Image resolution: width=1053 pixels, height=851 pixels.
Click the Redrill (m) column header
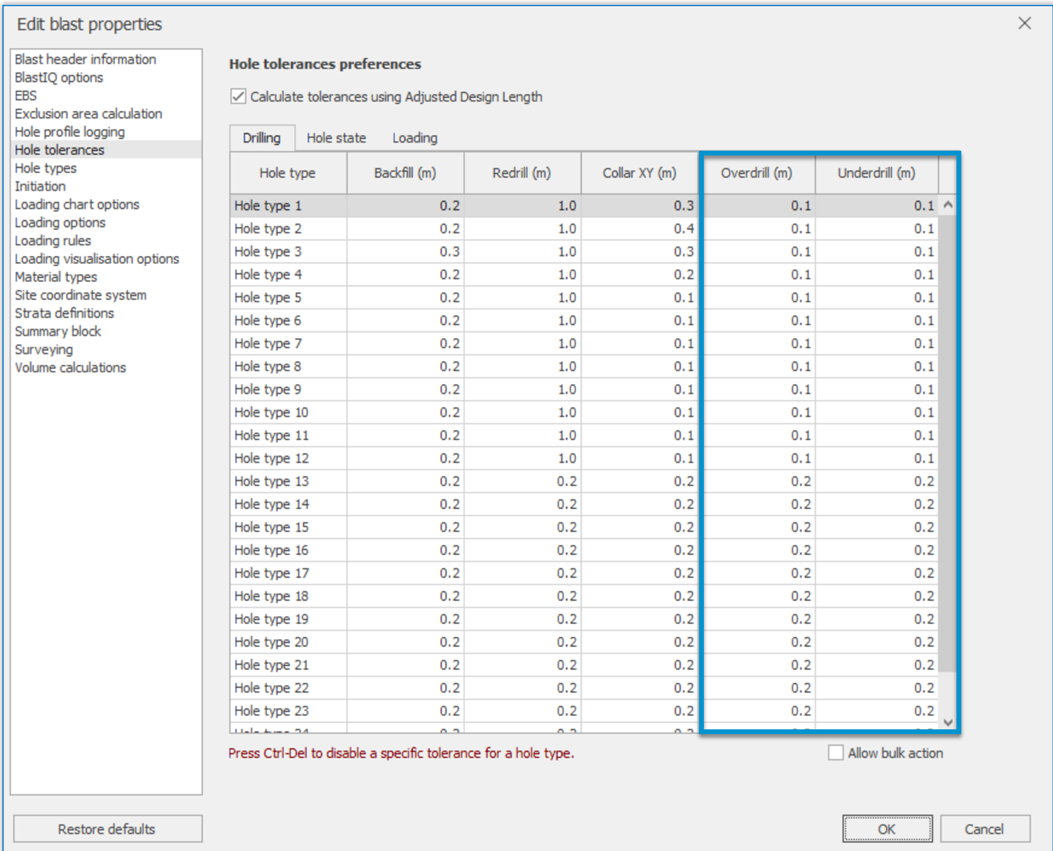(522, 173)
